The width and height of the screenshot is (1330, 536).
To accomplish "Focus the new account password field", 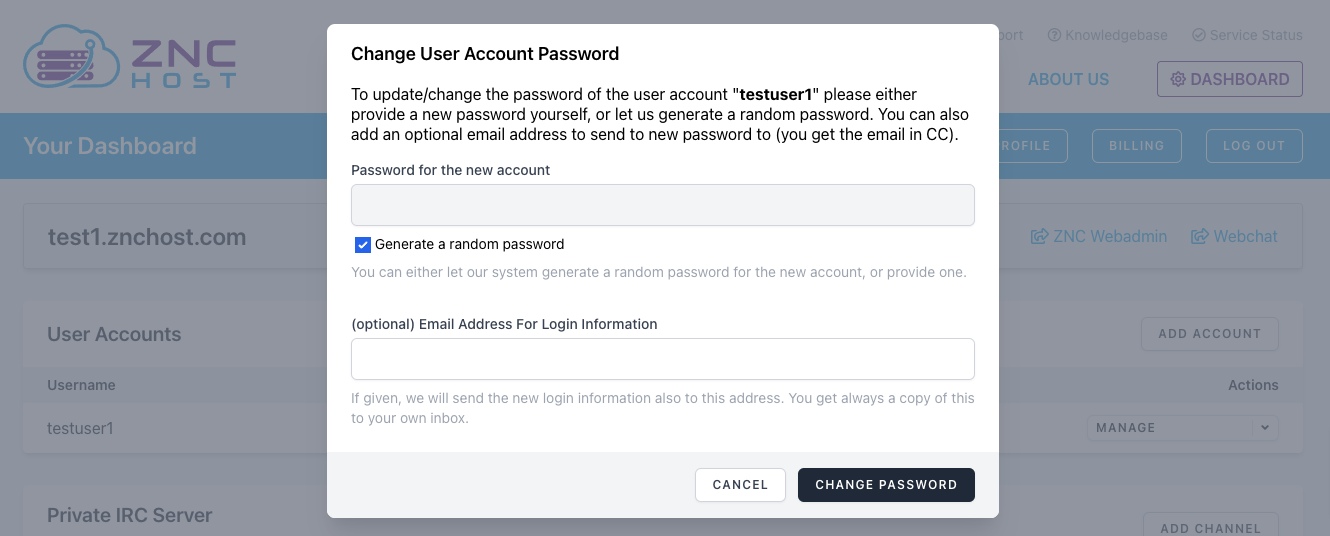I will pyautogui.click(x=662, y=205).
